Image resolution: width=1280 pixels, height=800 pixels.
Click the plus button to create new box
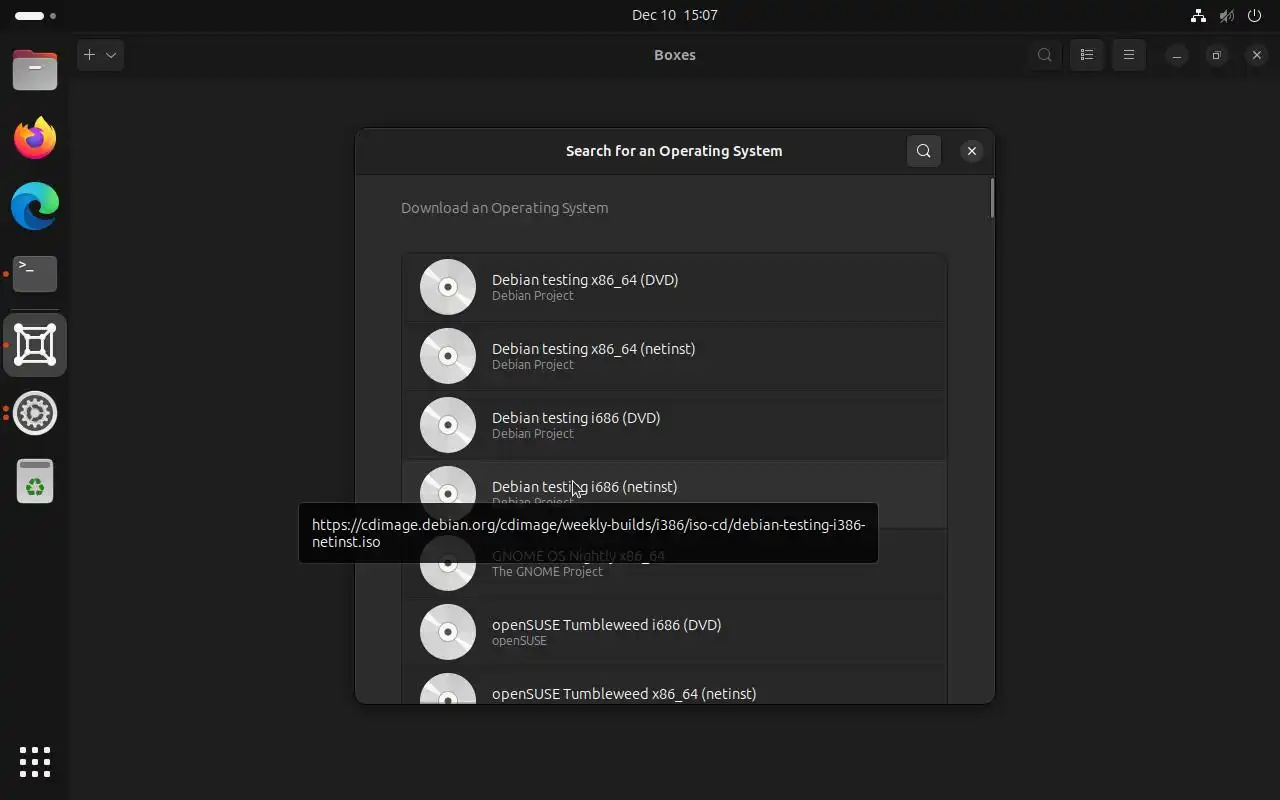(89, 55)
